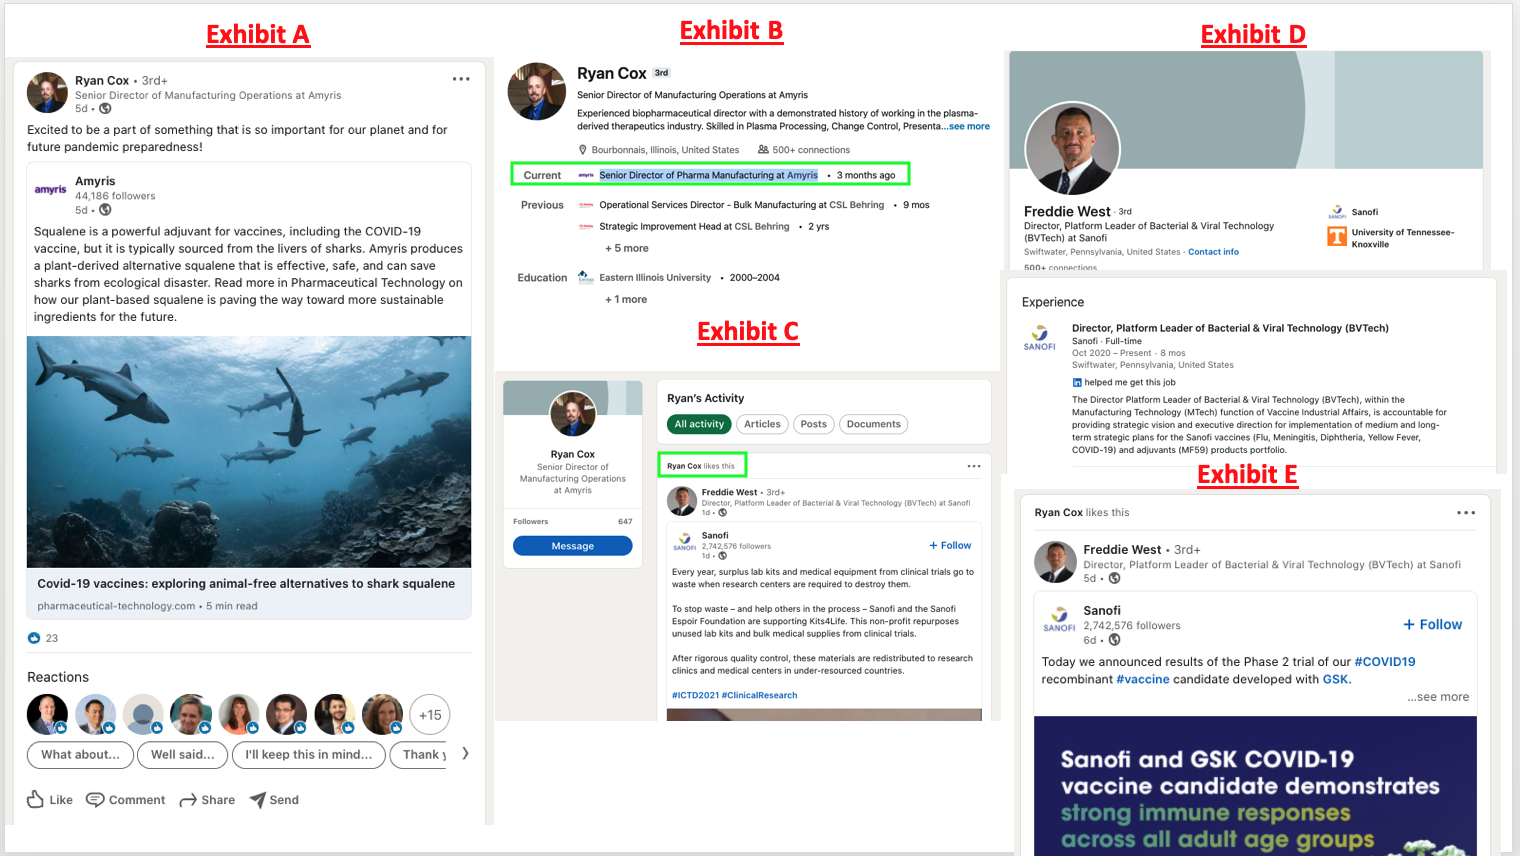
Task: Click the '+15' more reactions circle
Action: click(x=430, y=715)
